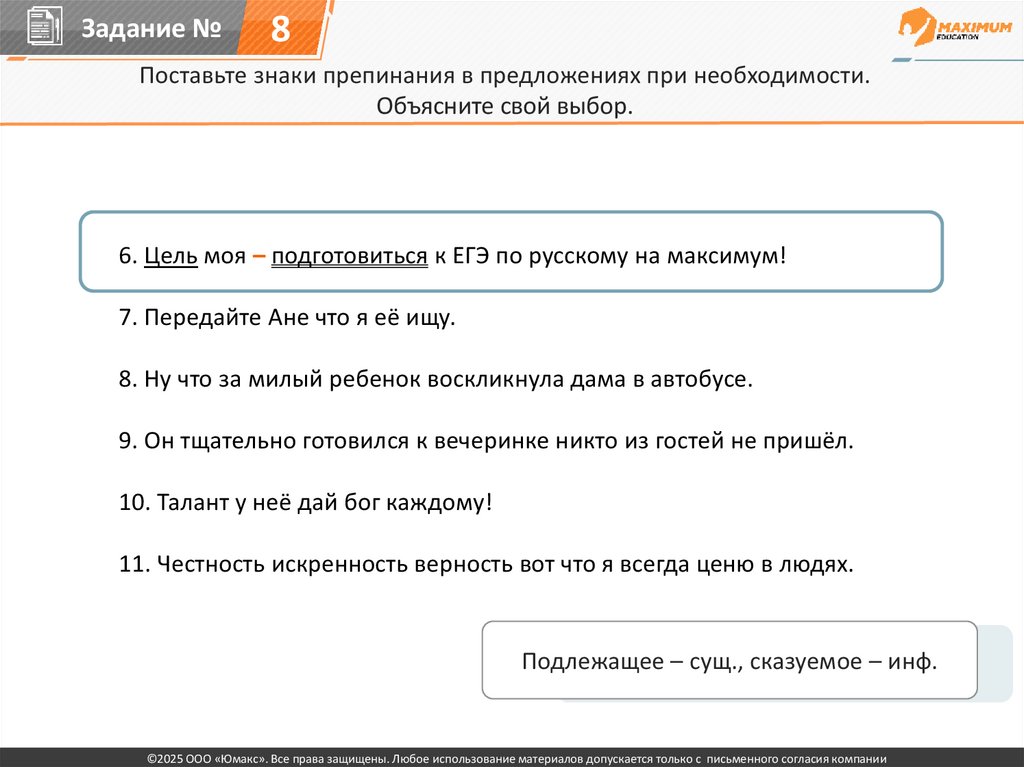Viewport: 1024px width, 767px height.
Task: Click the hint box «Подлежащее – сущ., сказуемое – инф.»
Action: (x=729, y=661)
